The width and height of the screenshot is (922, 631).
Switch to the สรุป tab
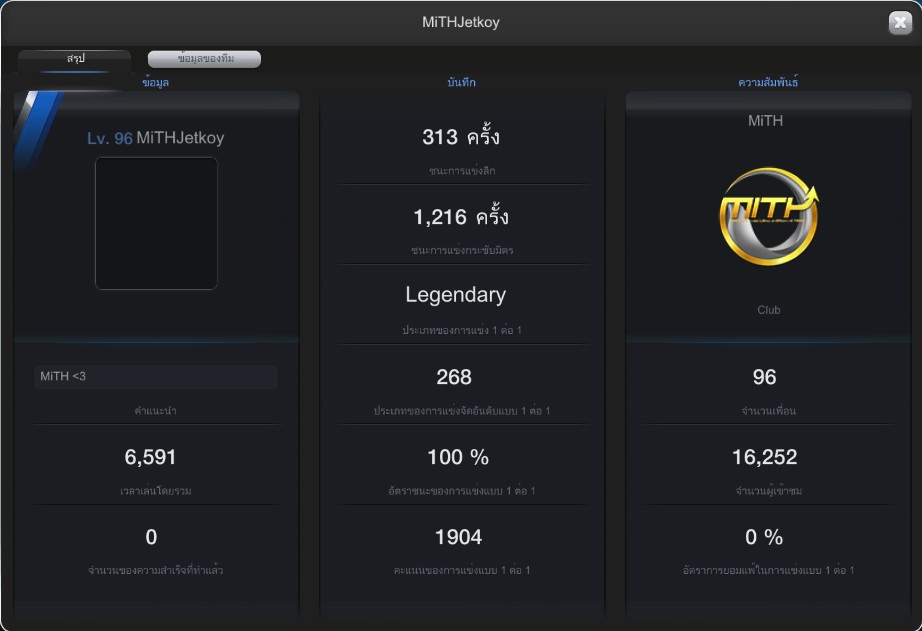(75, 59)
